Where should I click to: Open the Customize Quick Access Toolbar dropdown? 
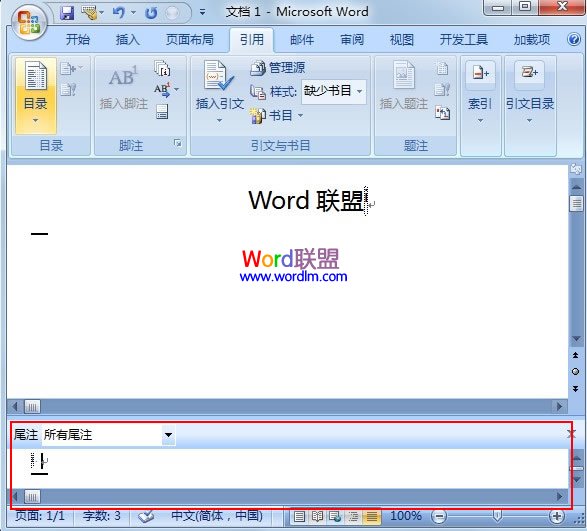[x=203, y=13]
